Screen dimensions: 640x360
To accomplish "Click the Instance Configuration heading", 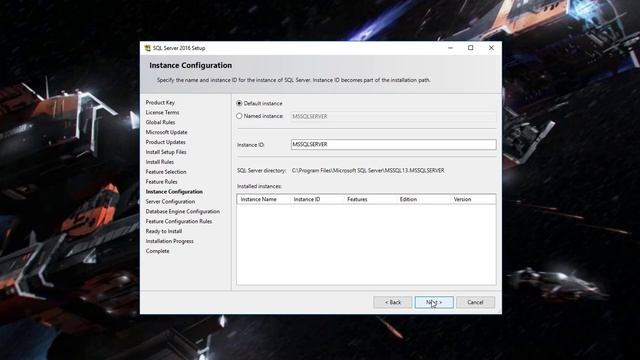I will pos(191,65).
